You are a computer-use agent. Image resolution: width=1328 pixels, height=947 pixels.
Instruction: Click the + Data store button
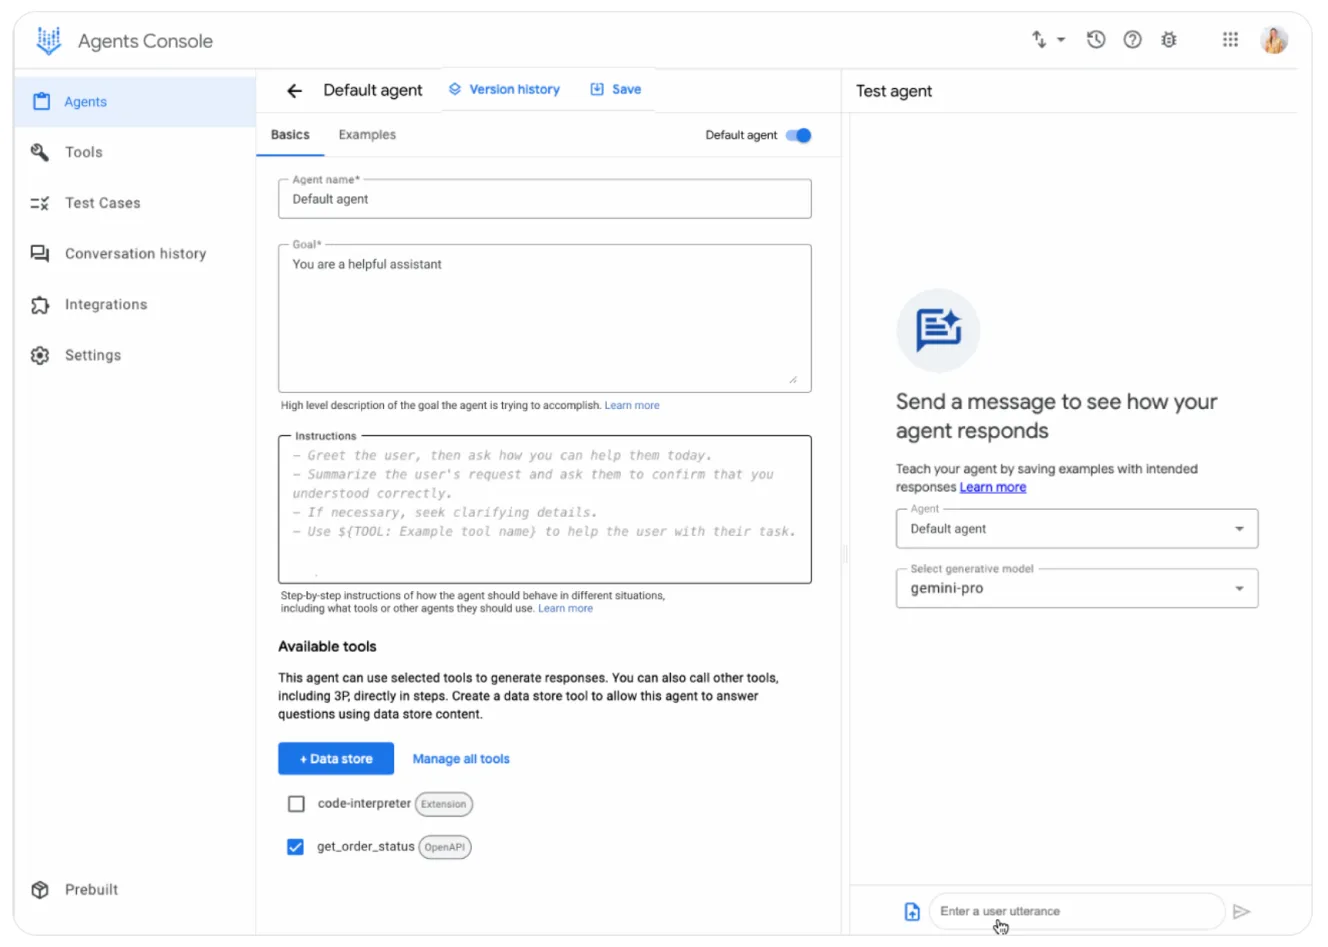[336, 759]
